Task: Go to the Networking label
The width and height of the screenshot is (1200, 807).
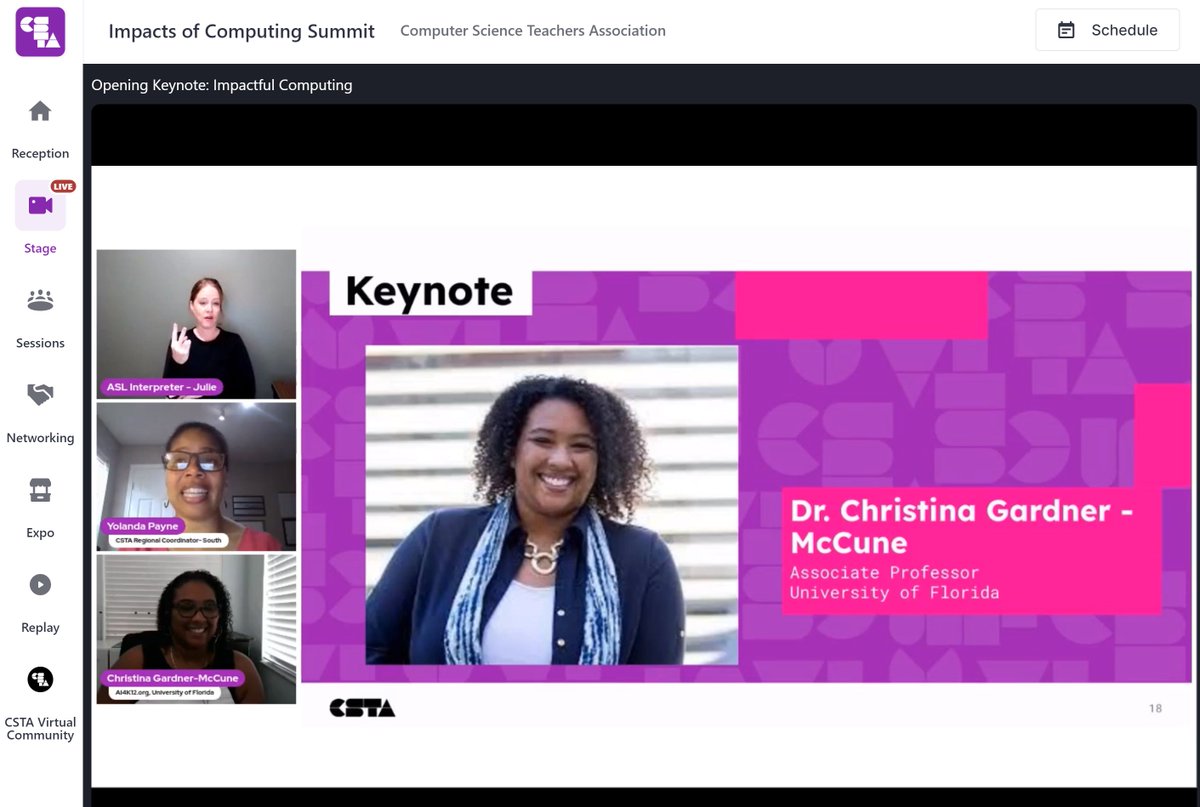Action: (x=40, y=438)
